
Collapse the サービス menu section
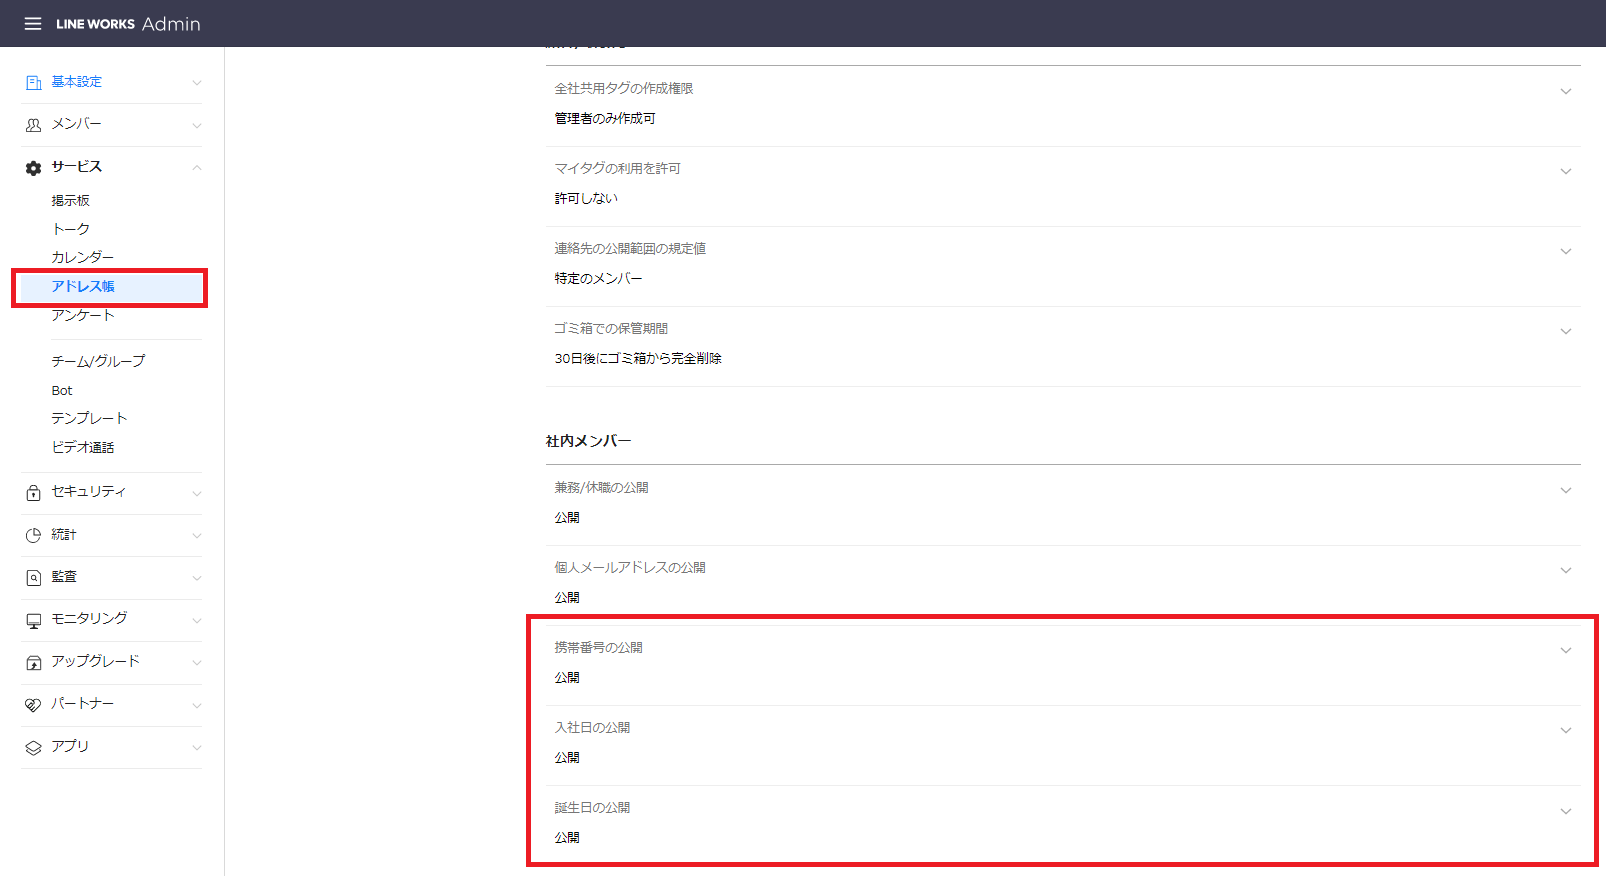pyautogui.click(x=197, y=168)
